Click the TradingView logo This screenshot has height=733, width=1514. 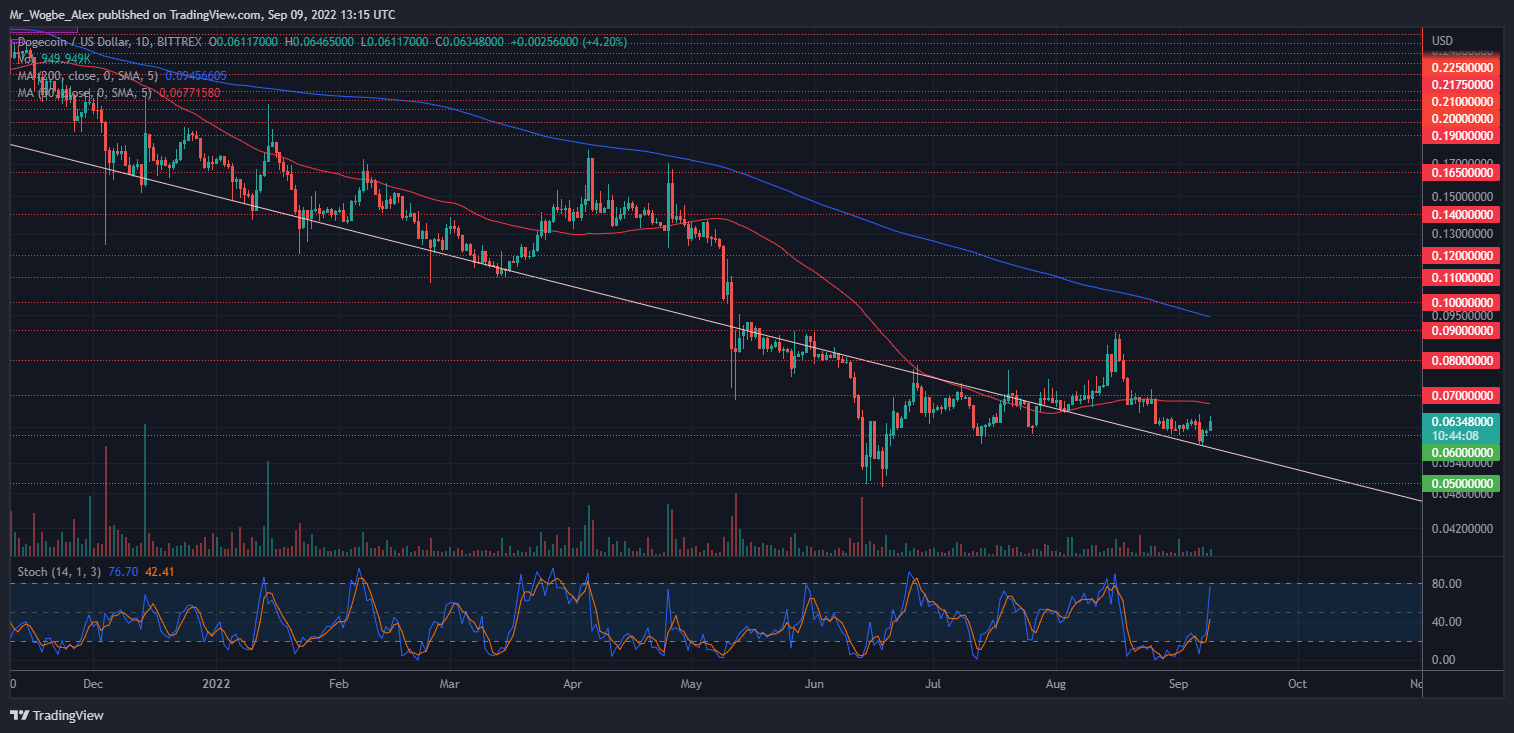pyautogui.click(x=57, y=715)
